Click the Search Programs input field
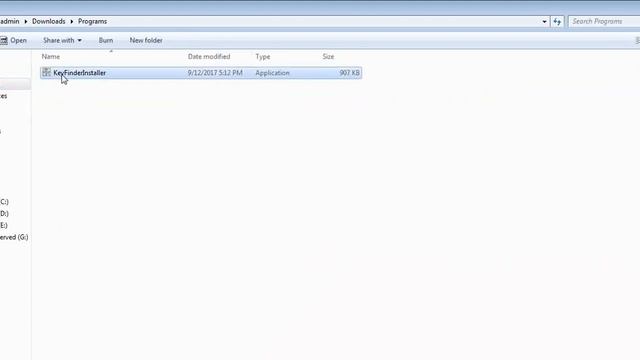640x360 pixels. coord(604,21)
